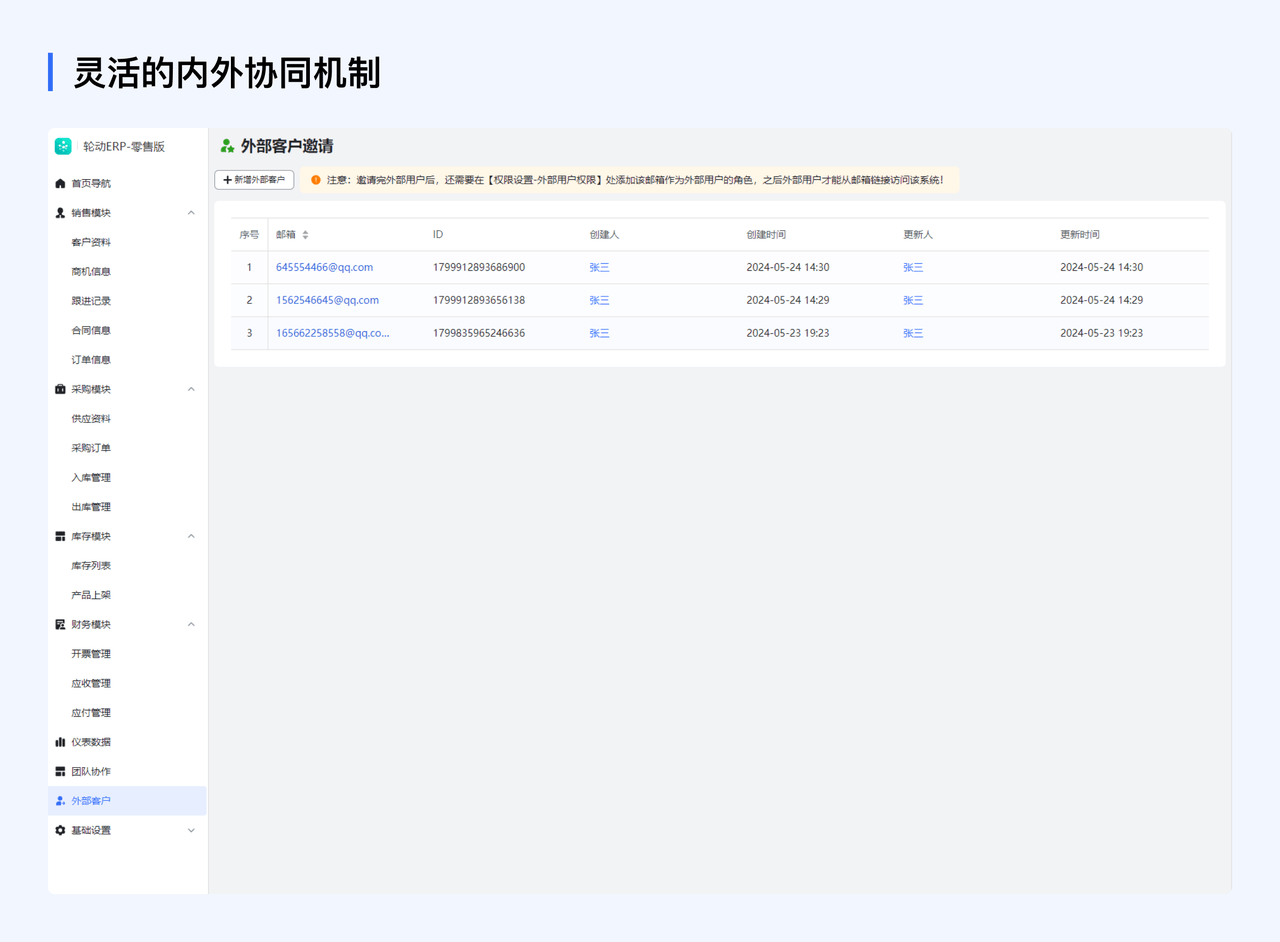This screenshot has height=942, width=1280.
Task: Click the briefcase icon beside 采购模块
Action: pos(60,389)
